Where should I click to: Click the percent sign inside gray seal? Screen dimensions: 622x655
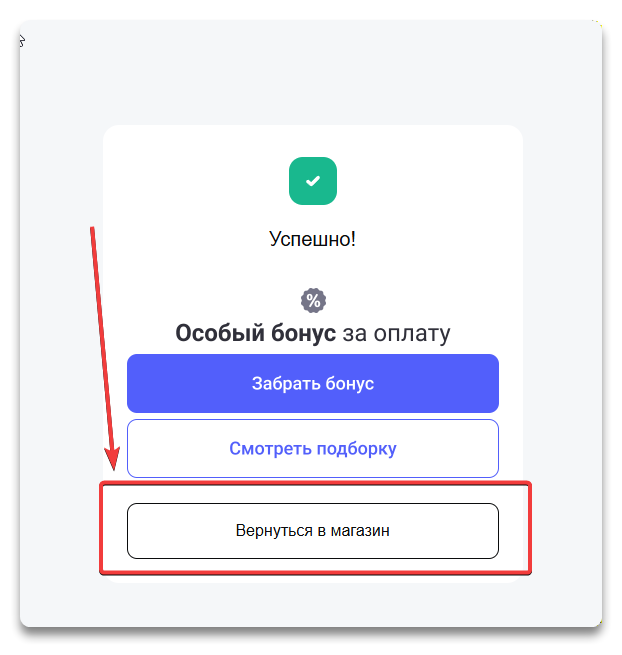(313, 300)
